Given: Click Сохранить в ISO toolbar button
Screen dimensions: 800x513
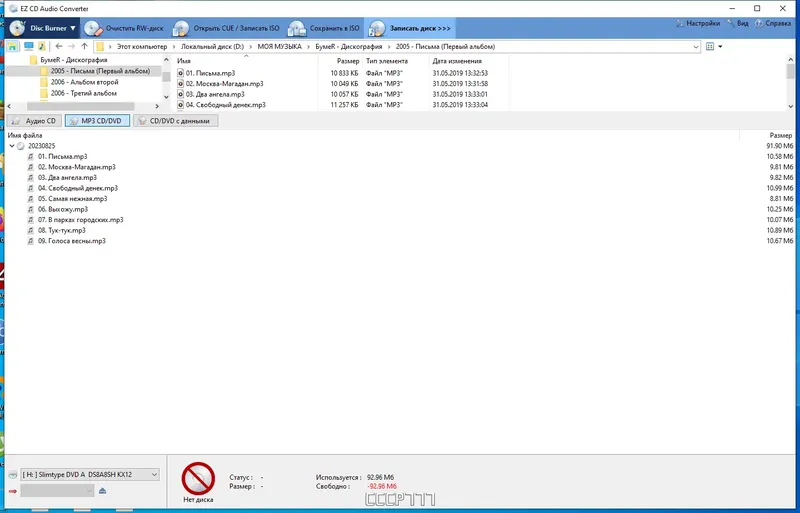Looking at the screenshot, I should tap(324, 29).
